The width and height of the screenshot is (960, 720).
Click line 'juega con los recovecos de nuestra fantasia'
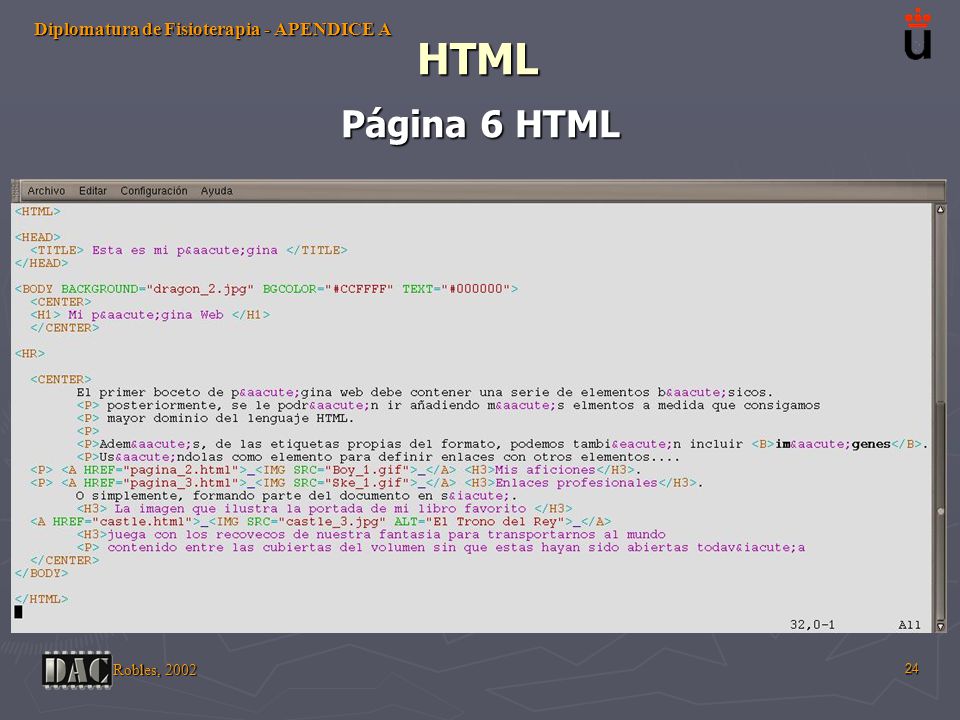click(x=371, y=534)
